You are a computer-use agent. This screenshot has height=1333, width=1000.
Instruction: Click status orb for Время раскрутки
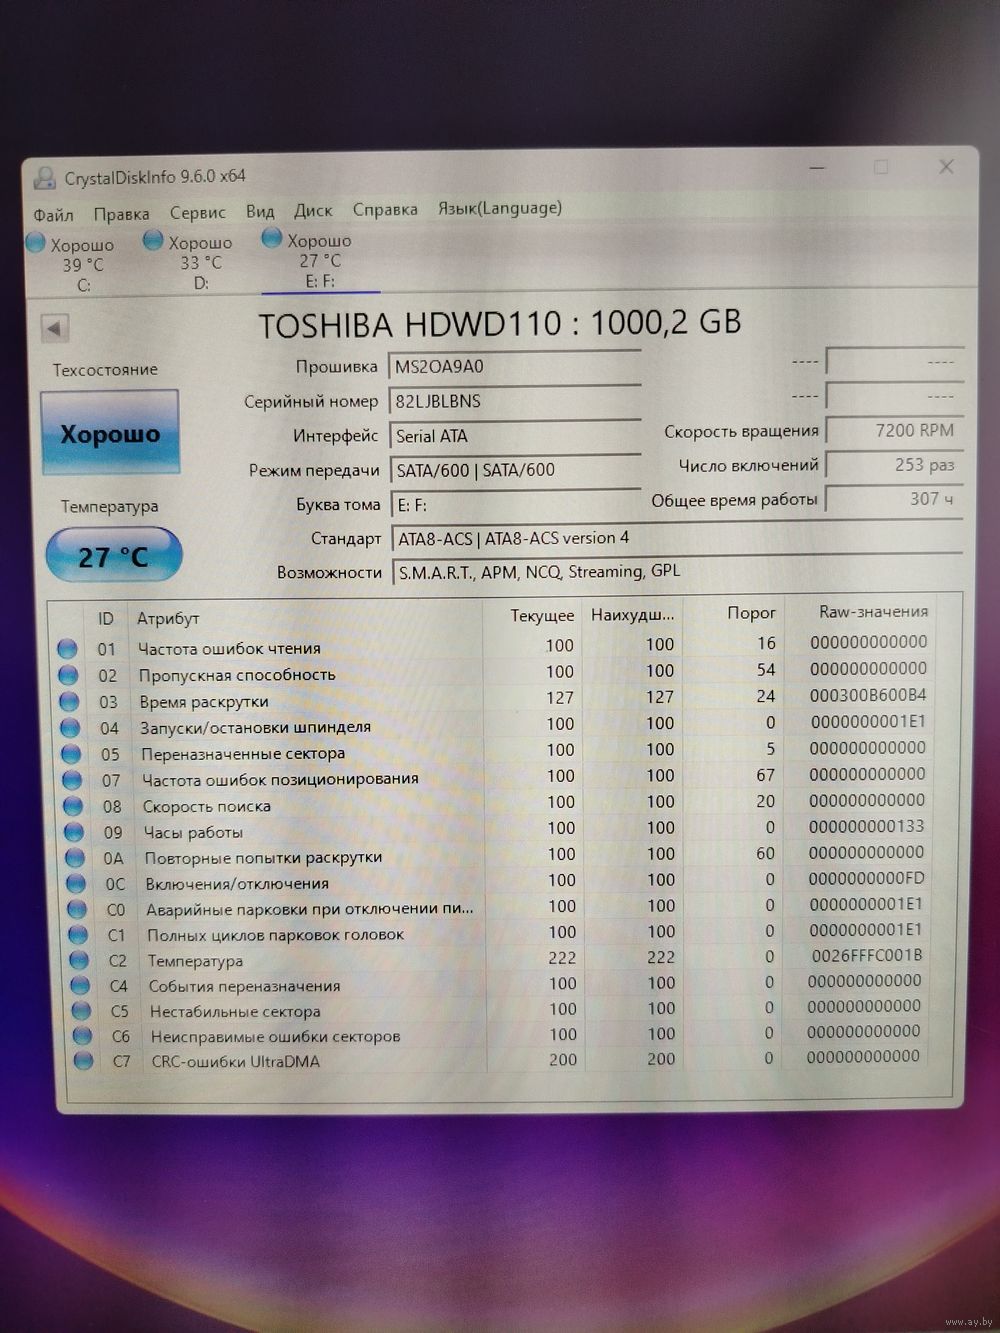click(x=69, y=702)
